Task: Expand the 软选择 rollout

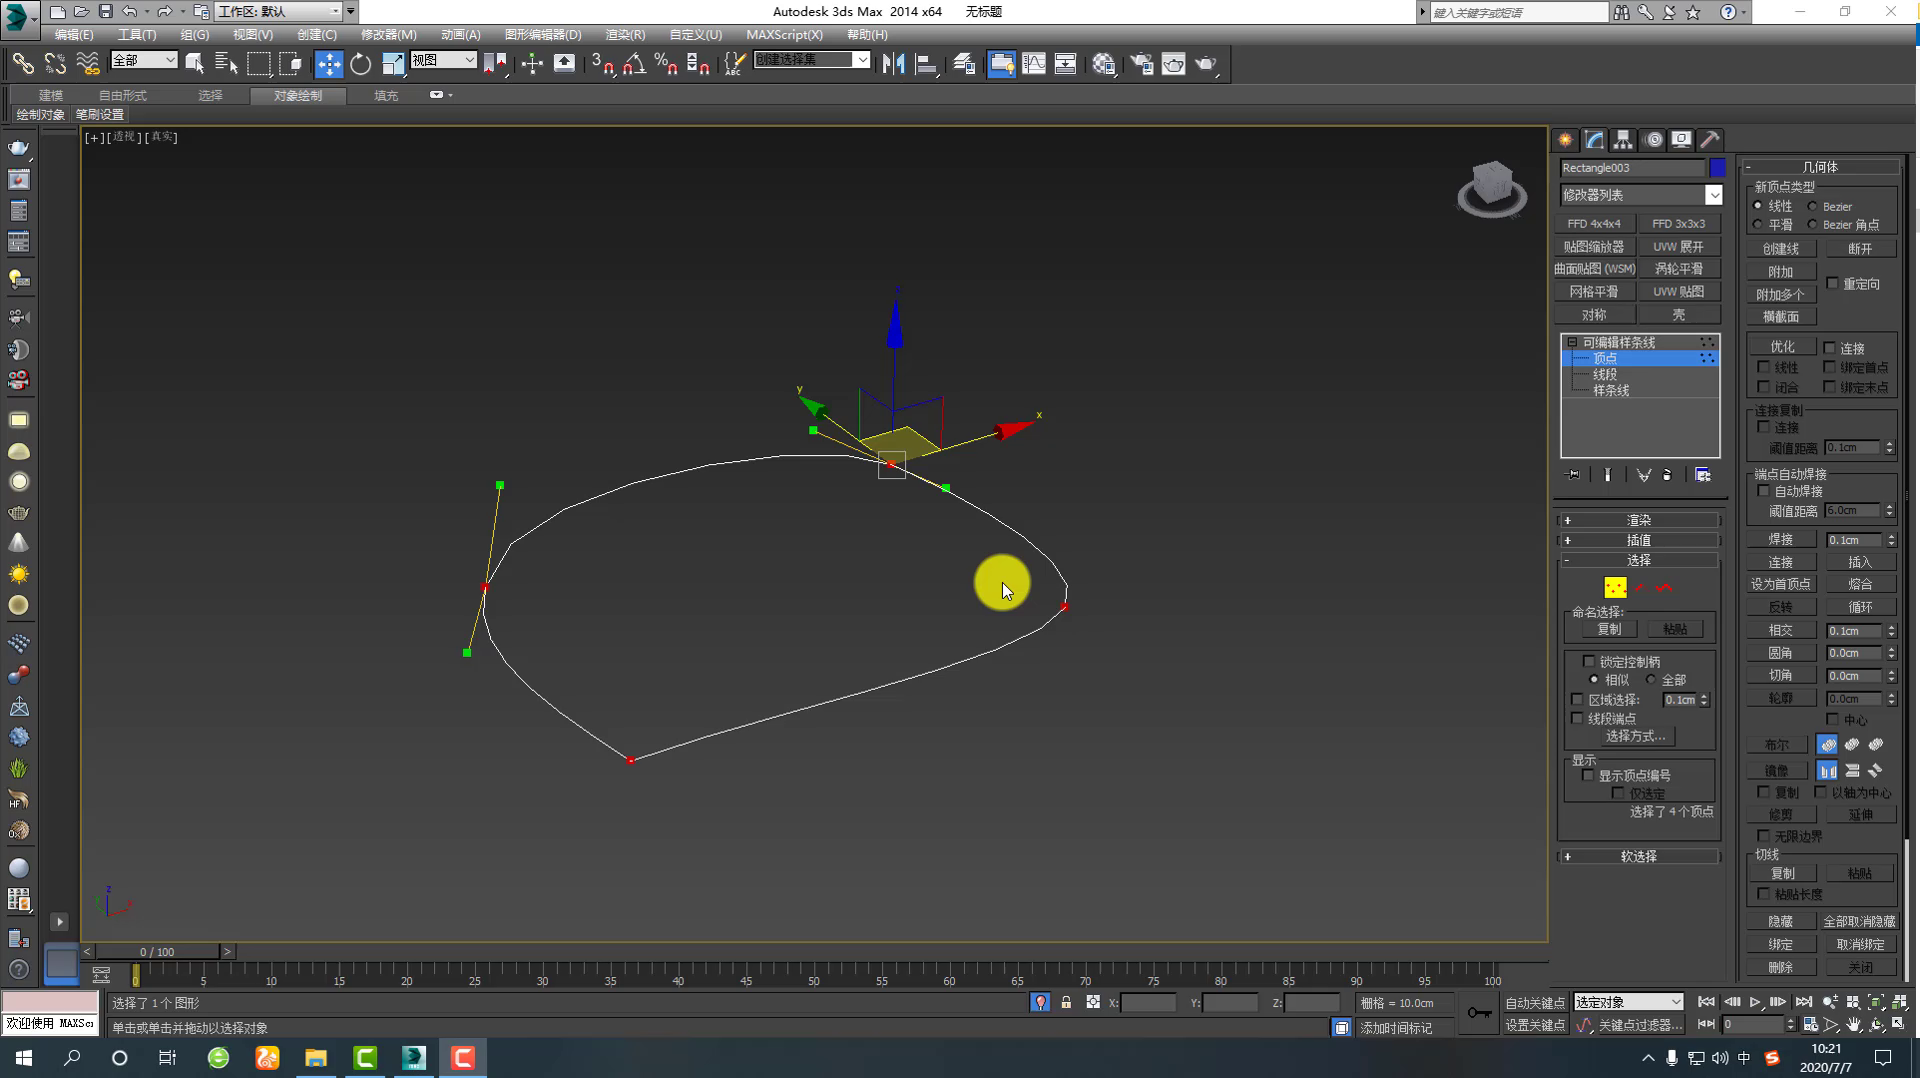Action: point(1638,856)
